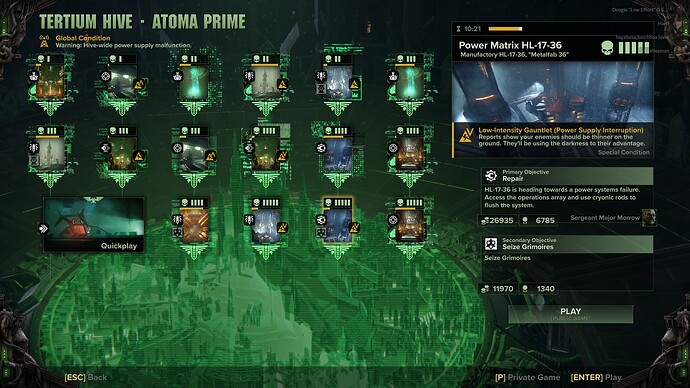Screen dimensions: 690x388
Task: Click the PLAY public game button
Action: [x=571, y=314]
